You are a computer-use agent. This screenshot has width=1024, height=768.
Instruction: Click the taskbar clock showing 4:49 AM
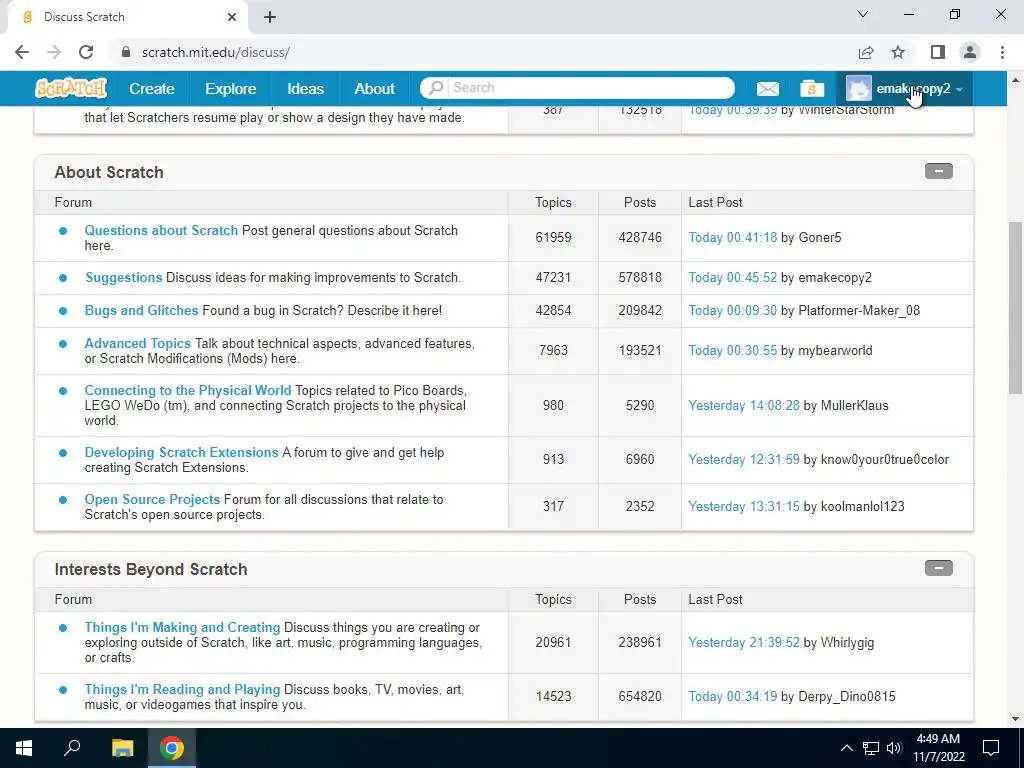[x=938, y=748]
